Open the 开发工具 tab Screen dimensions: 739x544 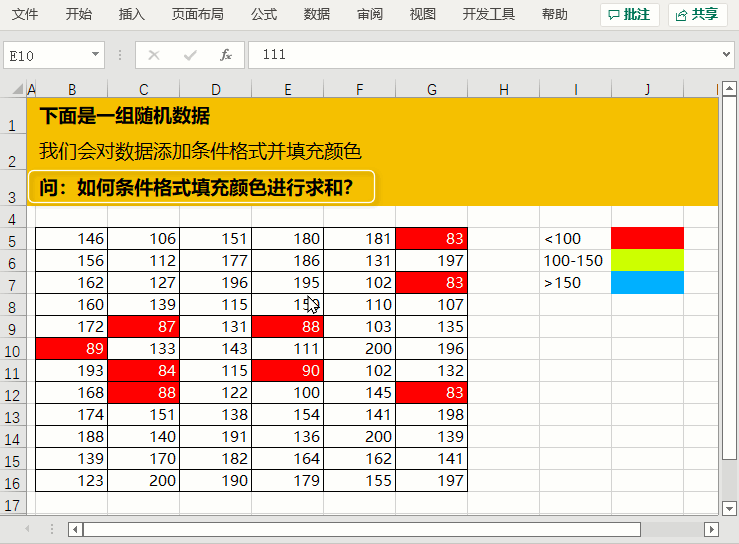tap(489, 15)
